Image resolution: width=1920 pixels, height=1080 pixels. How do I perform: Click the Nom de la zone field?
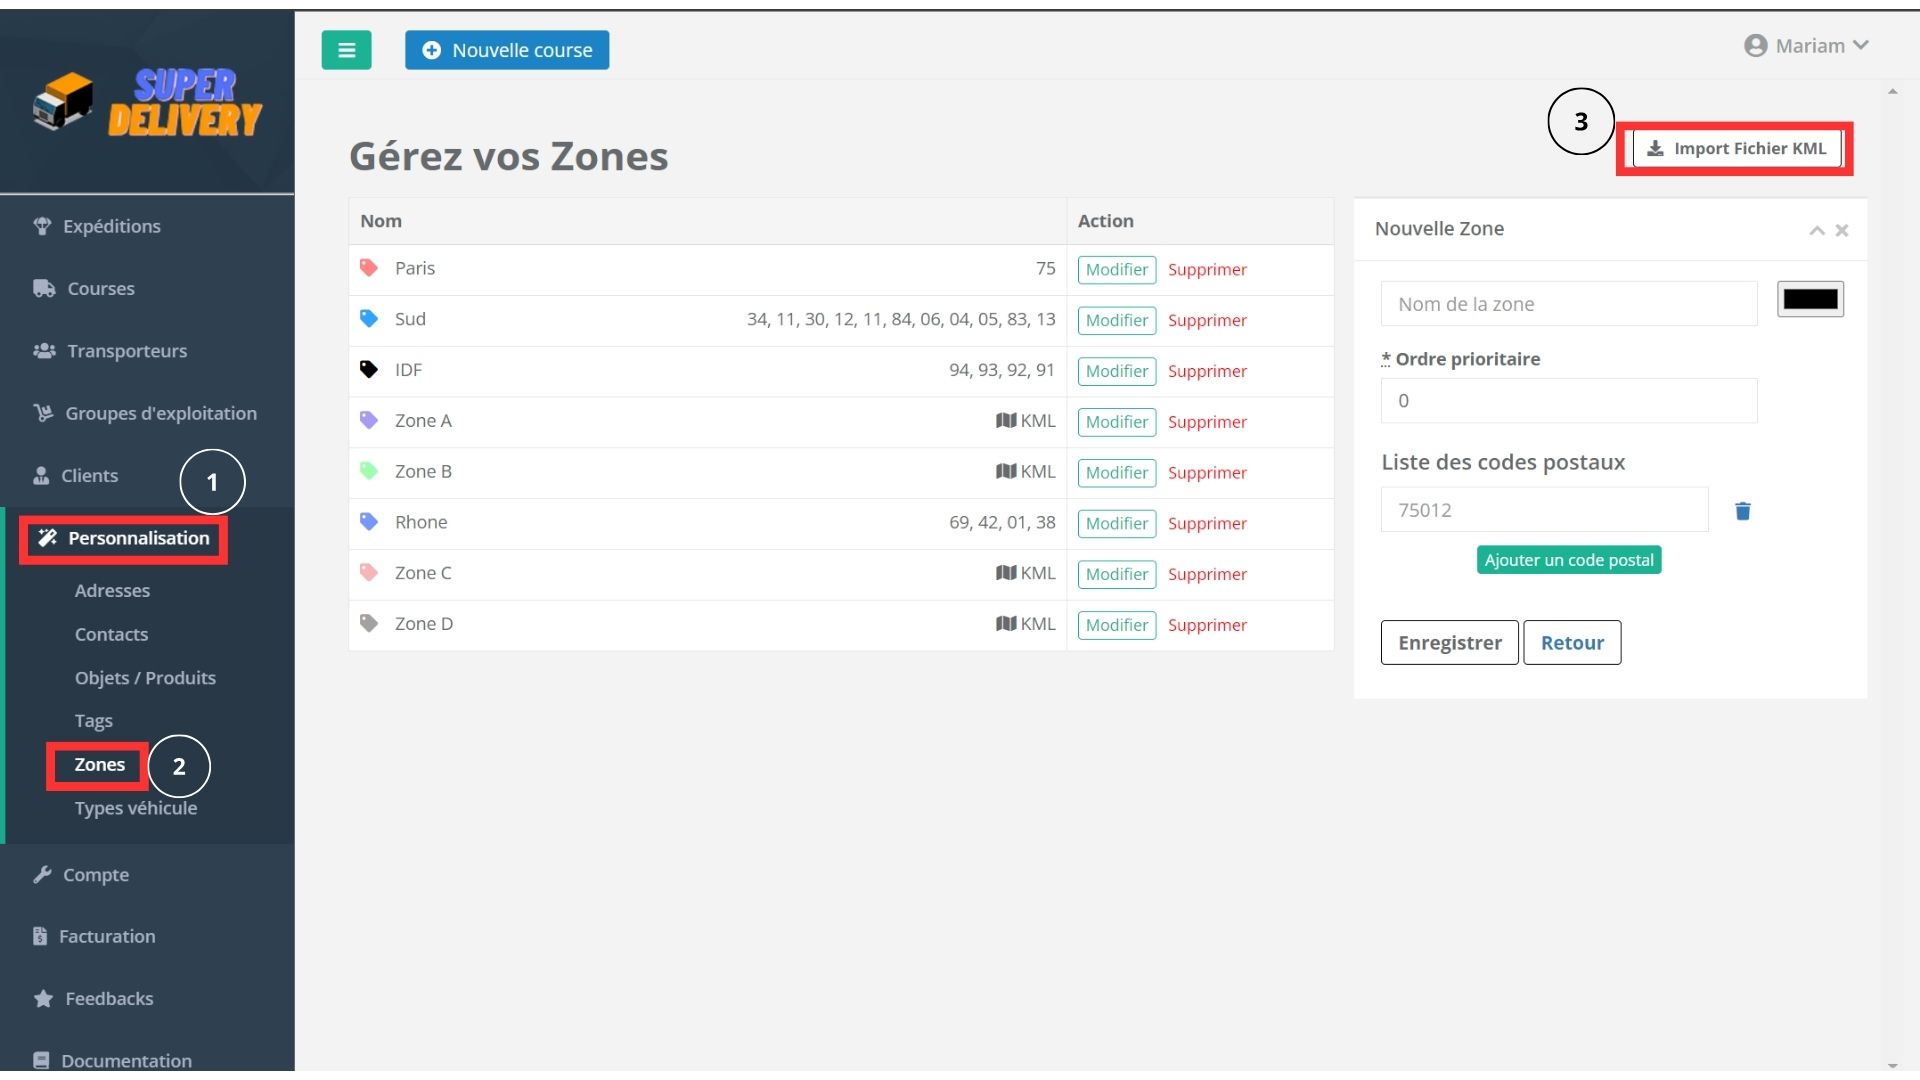pyautogui.click(x=1568, y=304)
